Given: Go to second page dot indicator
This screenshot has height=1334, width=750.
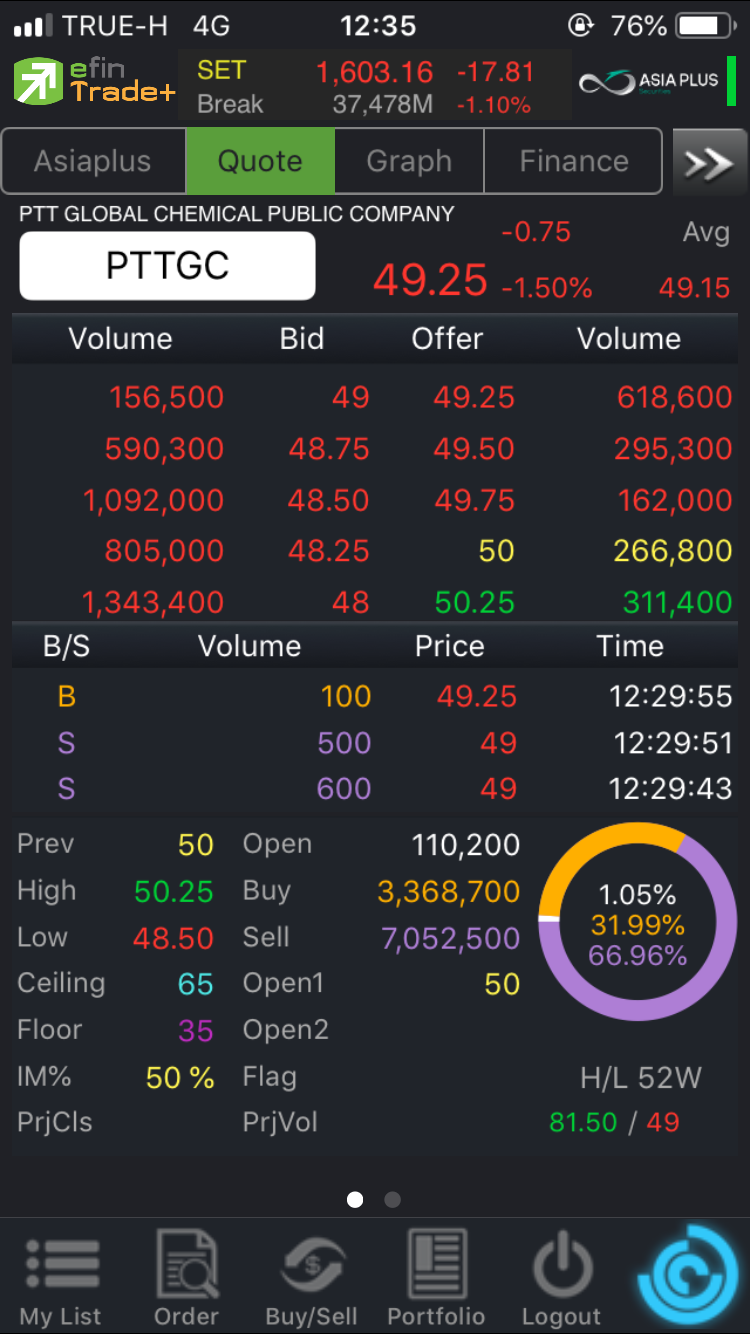Looking at the screenshot, I should tap(392, 1199).
